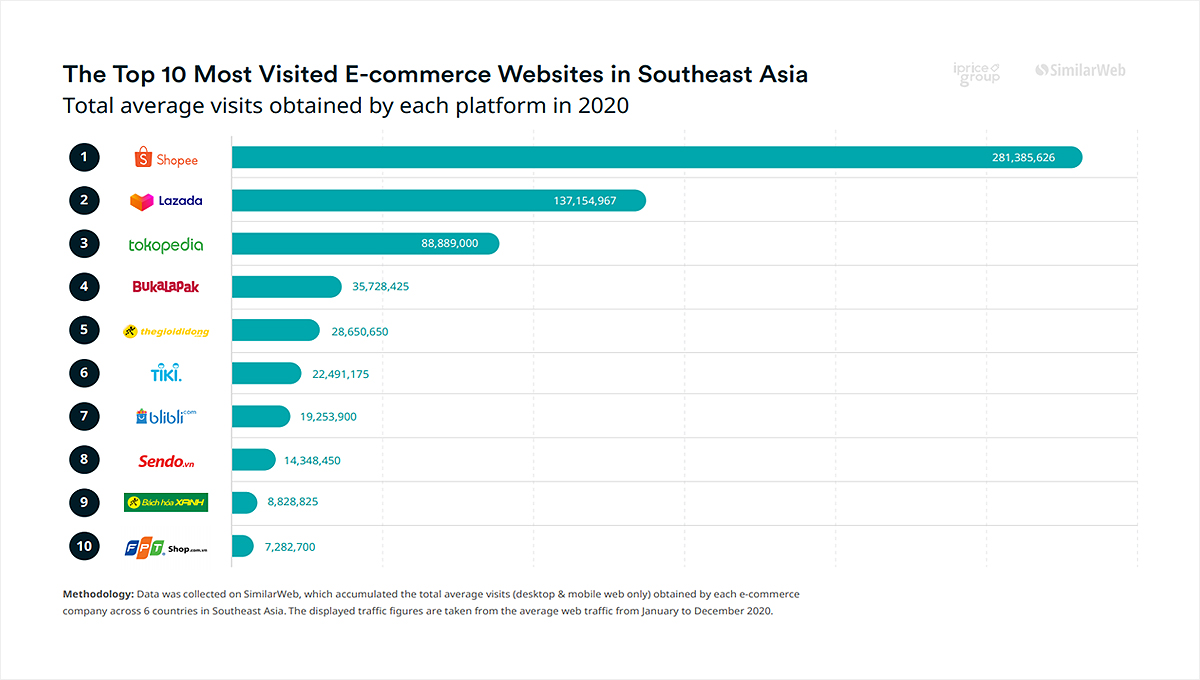Click the Blibli teal bar

[260, 416]
